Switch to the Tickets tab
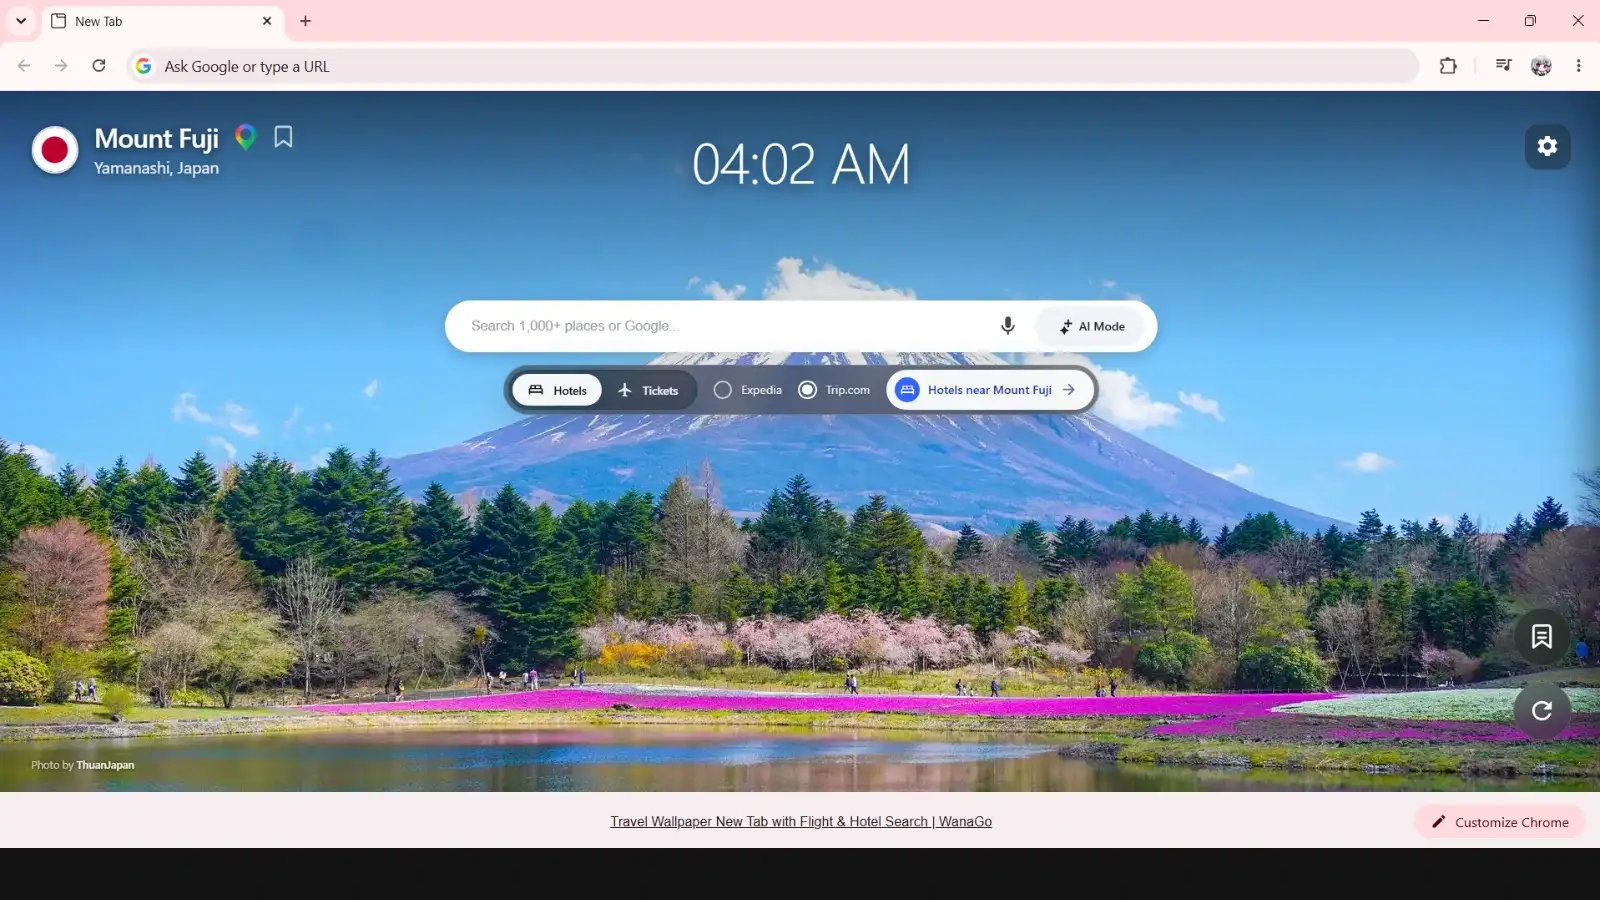Screen dimensions: 1600x900 click(x=649, y=390)
